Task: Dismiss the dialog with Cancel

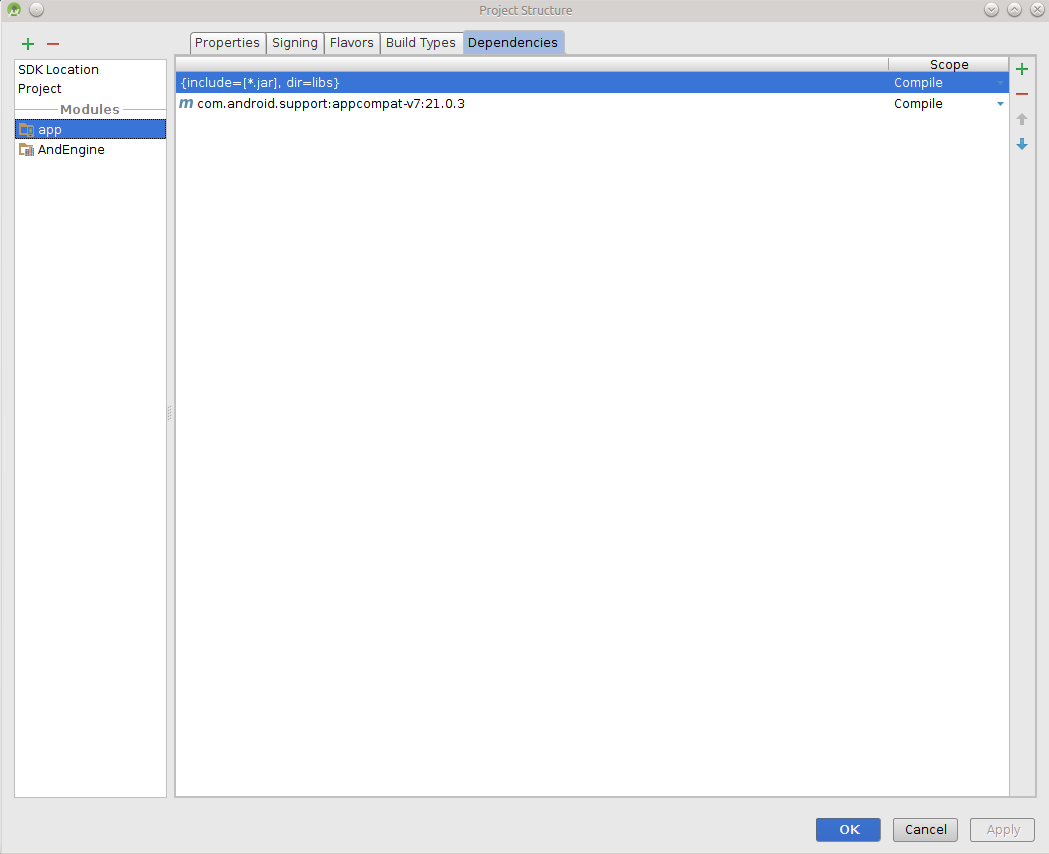Action: click(x=924, y=829)
